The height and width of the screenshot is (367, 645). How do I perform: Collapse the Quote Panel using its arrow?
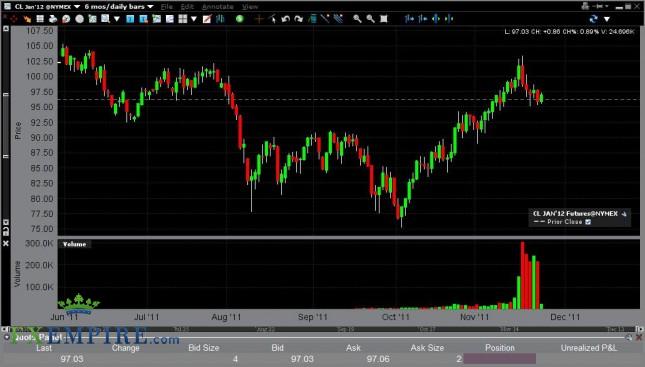(x=7, y=337)
